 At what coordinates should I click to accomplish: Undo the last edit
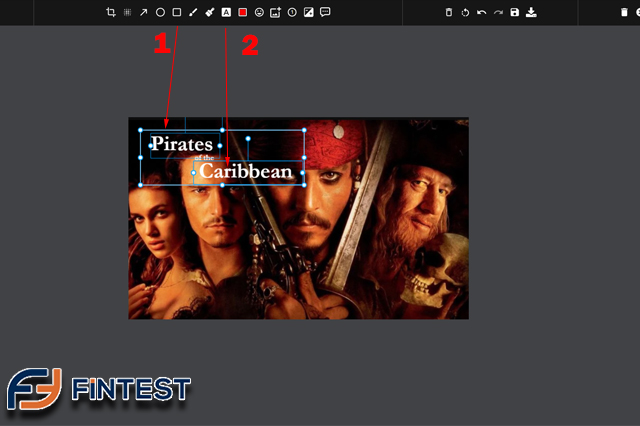(x=482, y=12)
